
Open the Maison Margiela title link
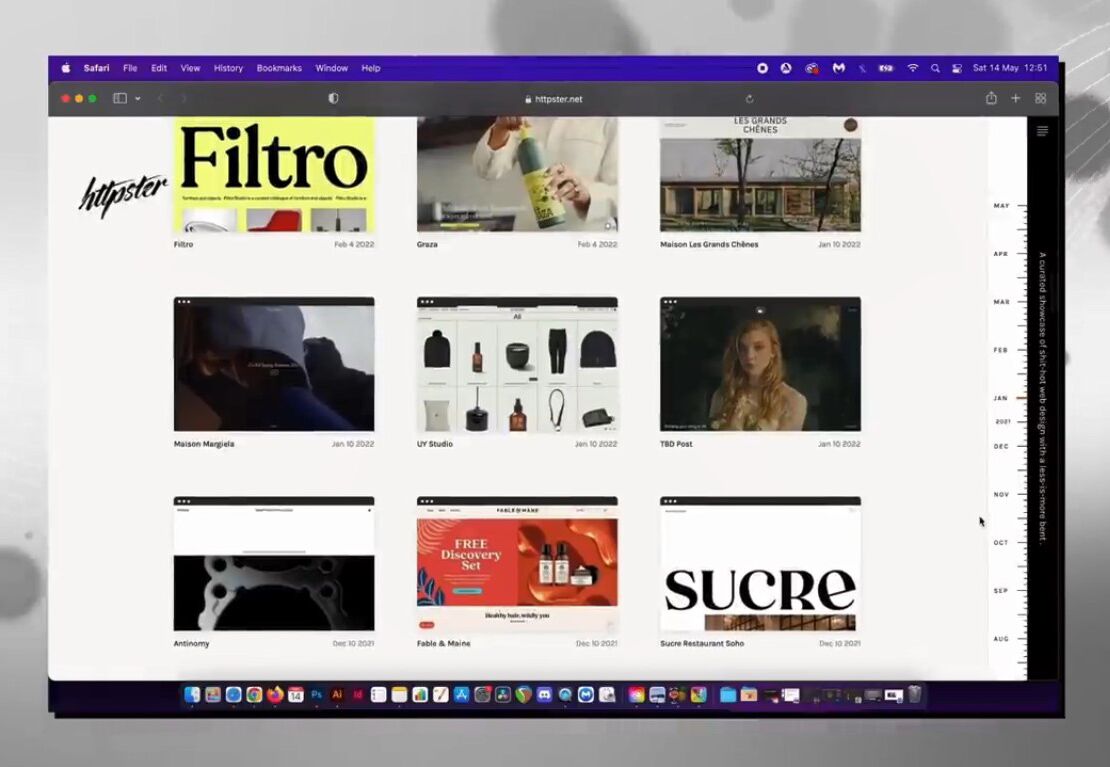204,444
